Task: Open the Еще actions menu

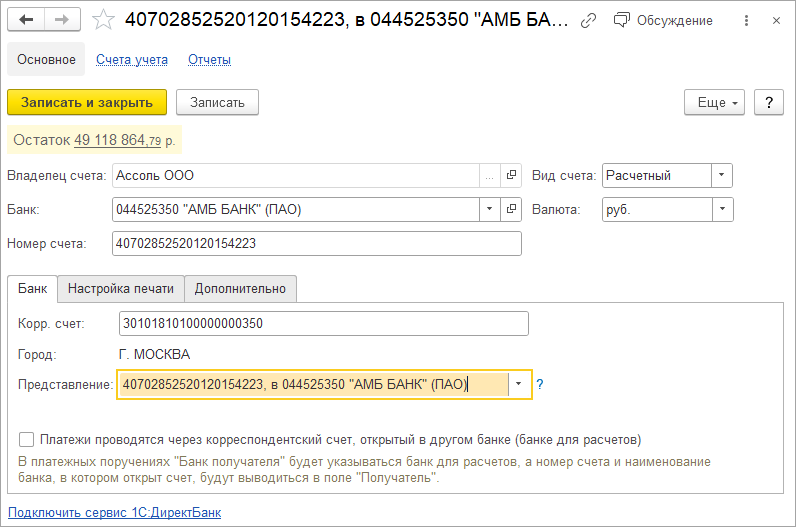Action: click(x=713, y=102)
